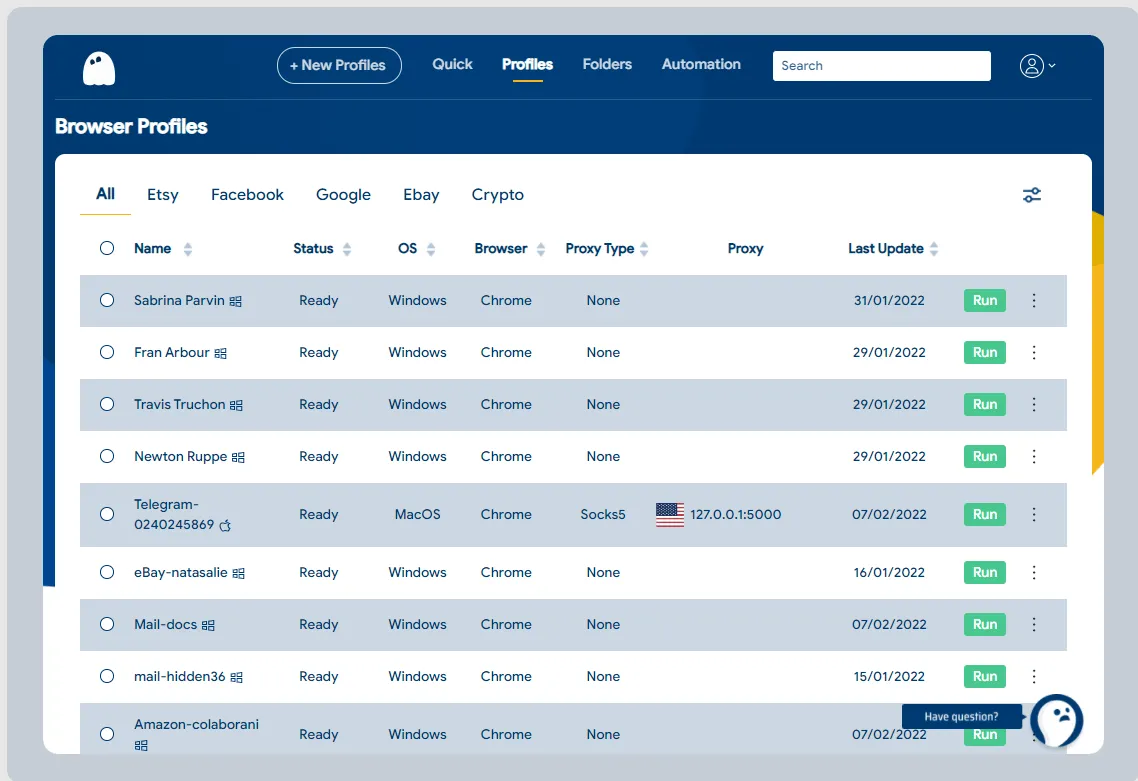Run the eBay-natasalie profile
1138x781 pixels.
coord(984,572)
